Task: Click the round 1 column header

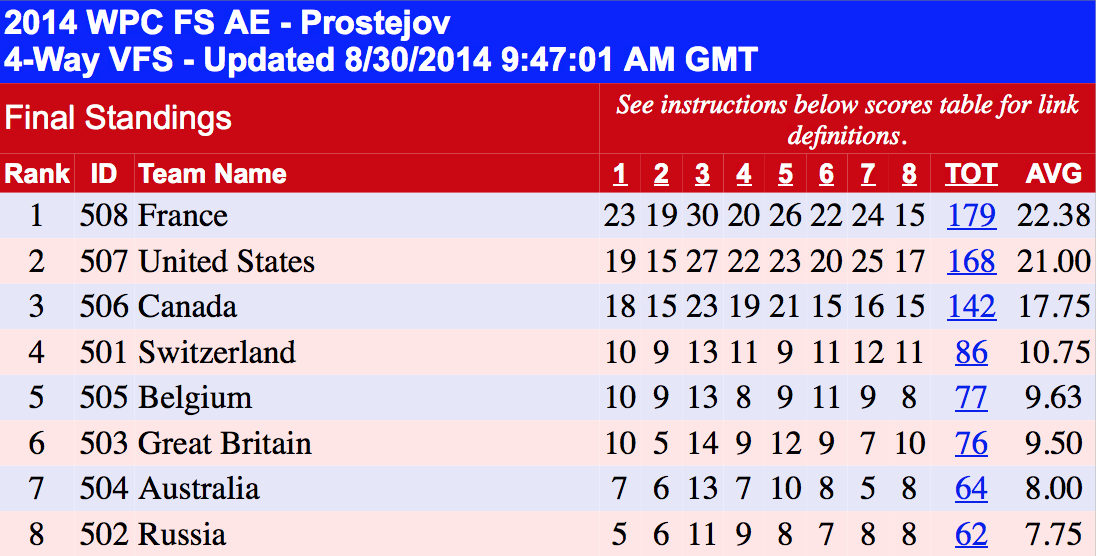Action: point(620,174)
